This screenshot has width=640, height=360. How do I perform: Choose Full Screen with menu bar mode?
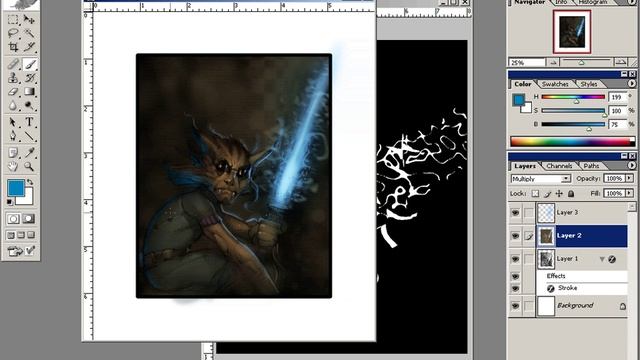click(x=21, y=235)
